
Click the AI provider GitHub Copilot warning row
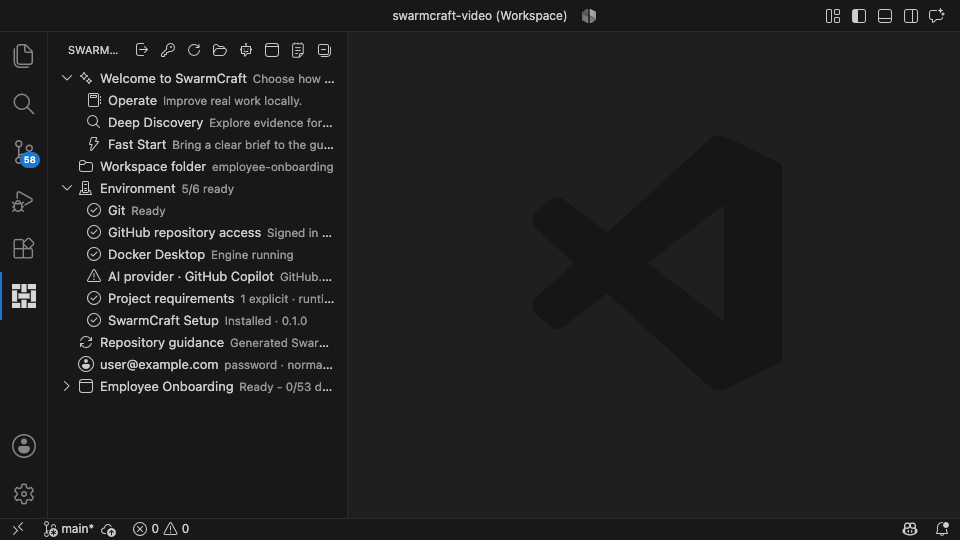pyautogui.click(x=197, y=277)
